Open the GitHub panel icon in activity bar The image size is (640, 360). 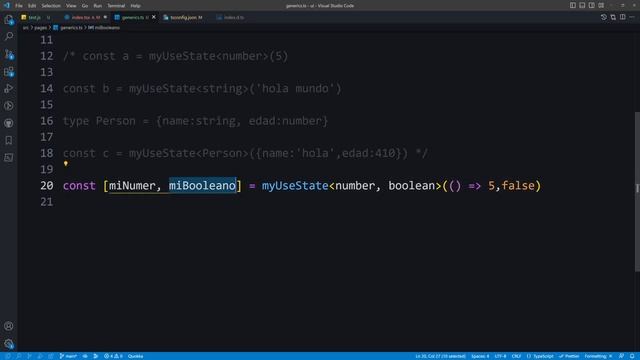tap(9, 123)
